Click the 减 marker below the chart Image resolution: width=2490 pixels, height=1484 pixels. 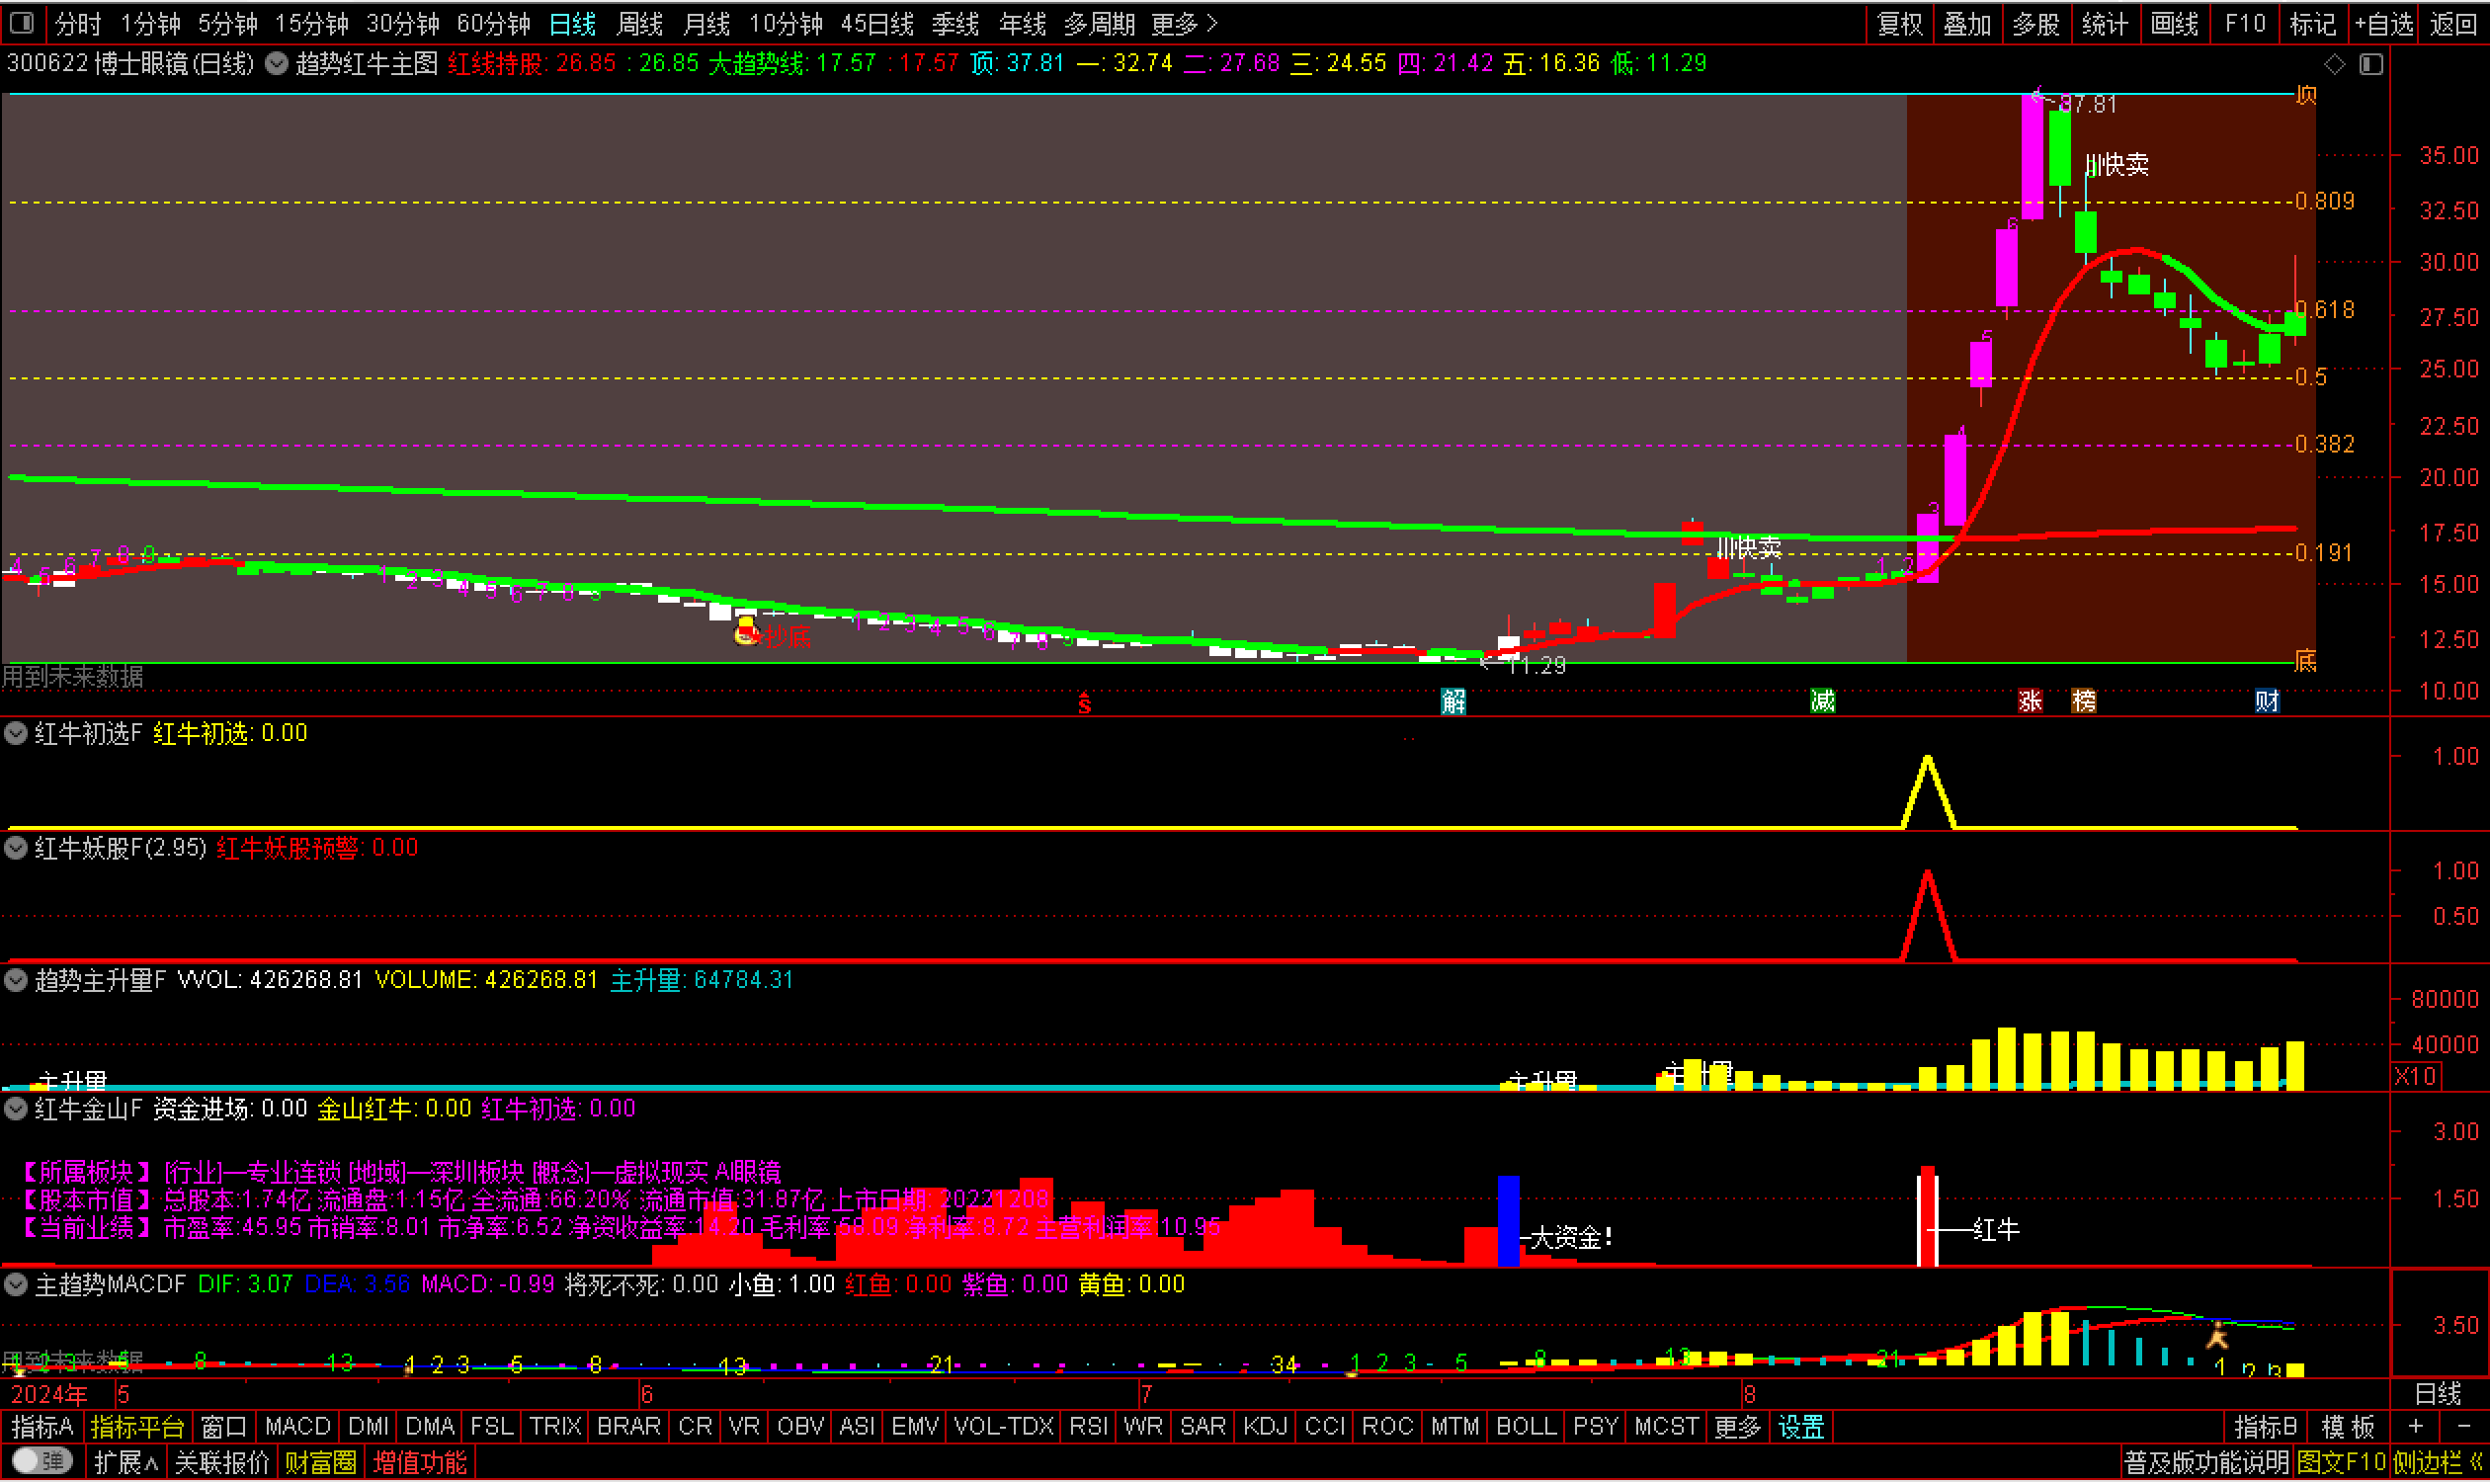pos(1822,701)
